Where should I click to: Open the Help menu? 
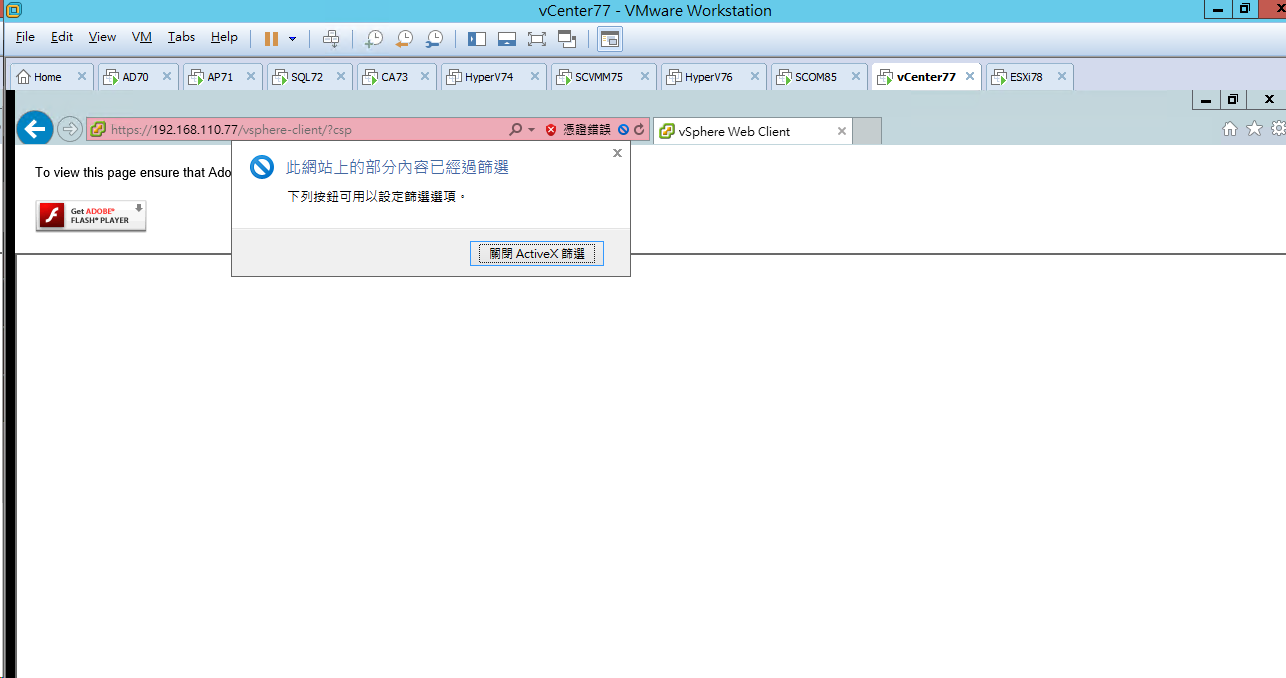point(224,37)
